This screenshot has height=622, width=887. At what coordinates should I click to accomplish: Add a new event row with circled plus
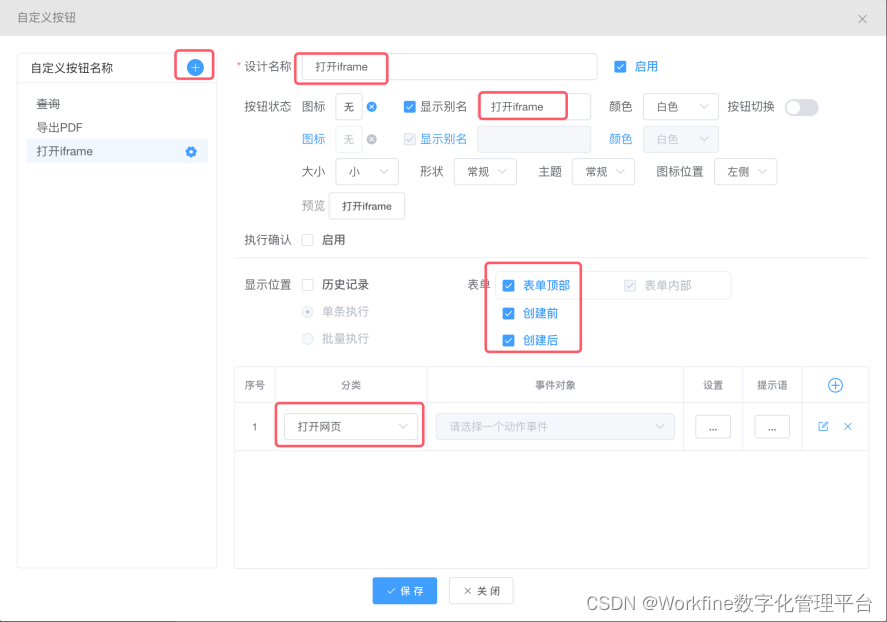click(835, 385)
